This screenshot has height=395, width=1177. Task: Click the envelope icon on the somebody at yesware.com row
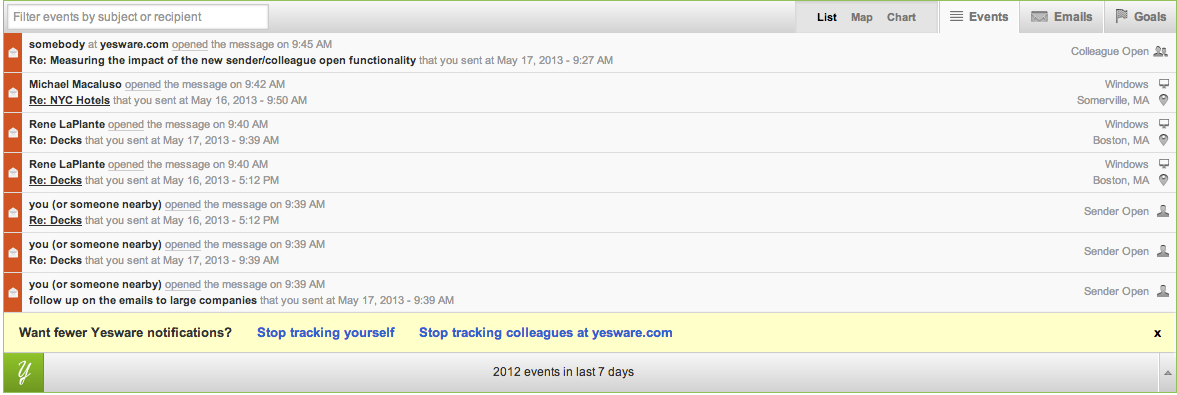pos(13,53)
